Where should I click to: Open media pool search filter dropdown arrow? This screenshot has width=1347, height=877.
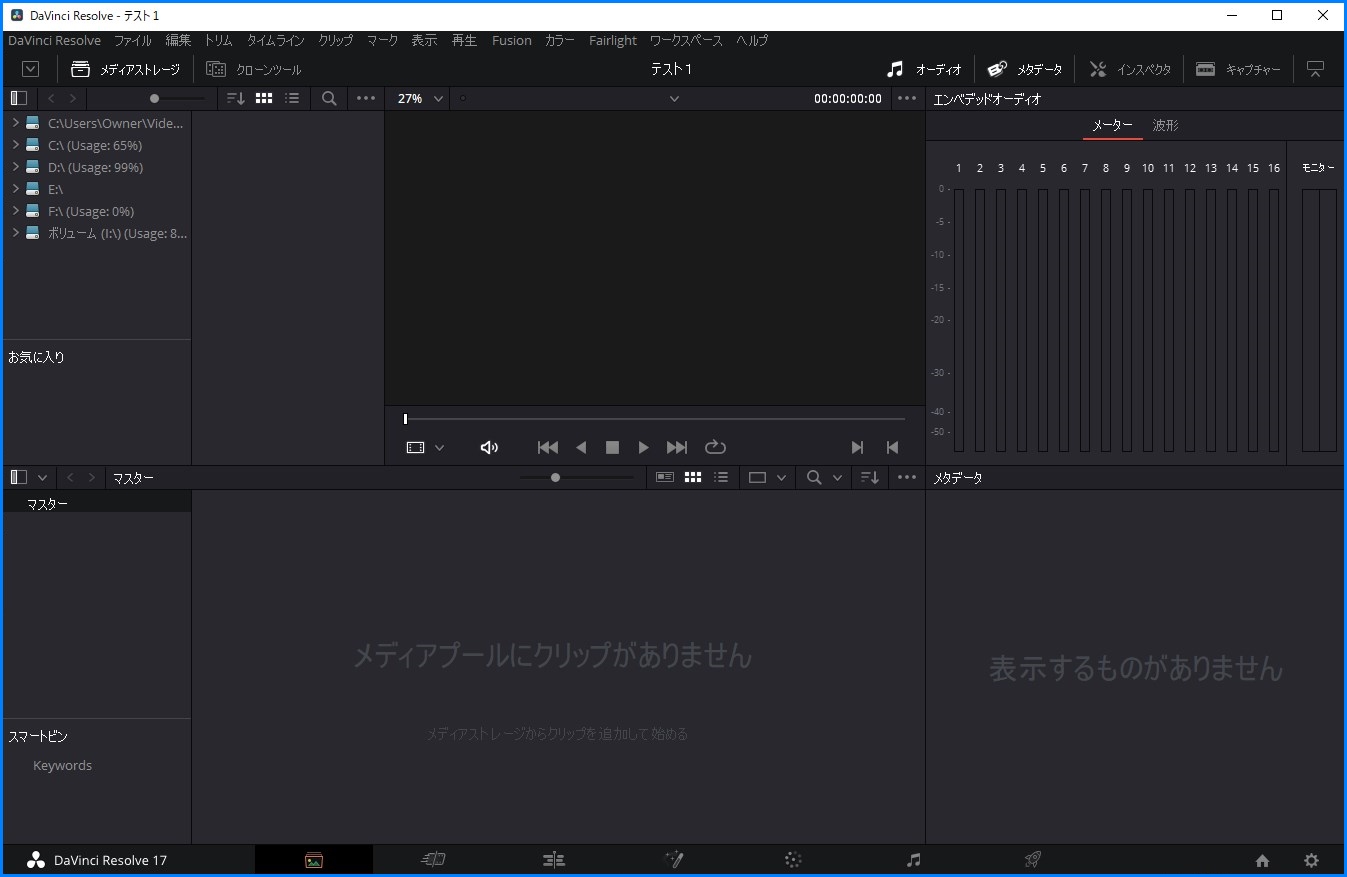click(837, 478)
